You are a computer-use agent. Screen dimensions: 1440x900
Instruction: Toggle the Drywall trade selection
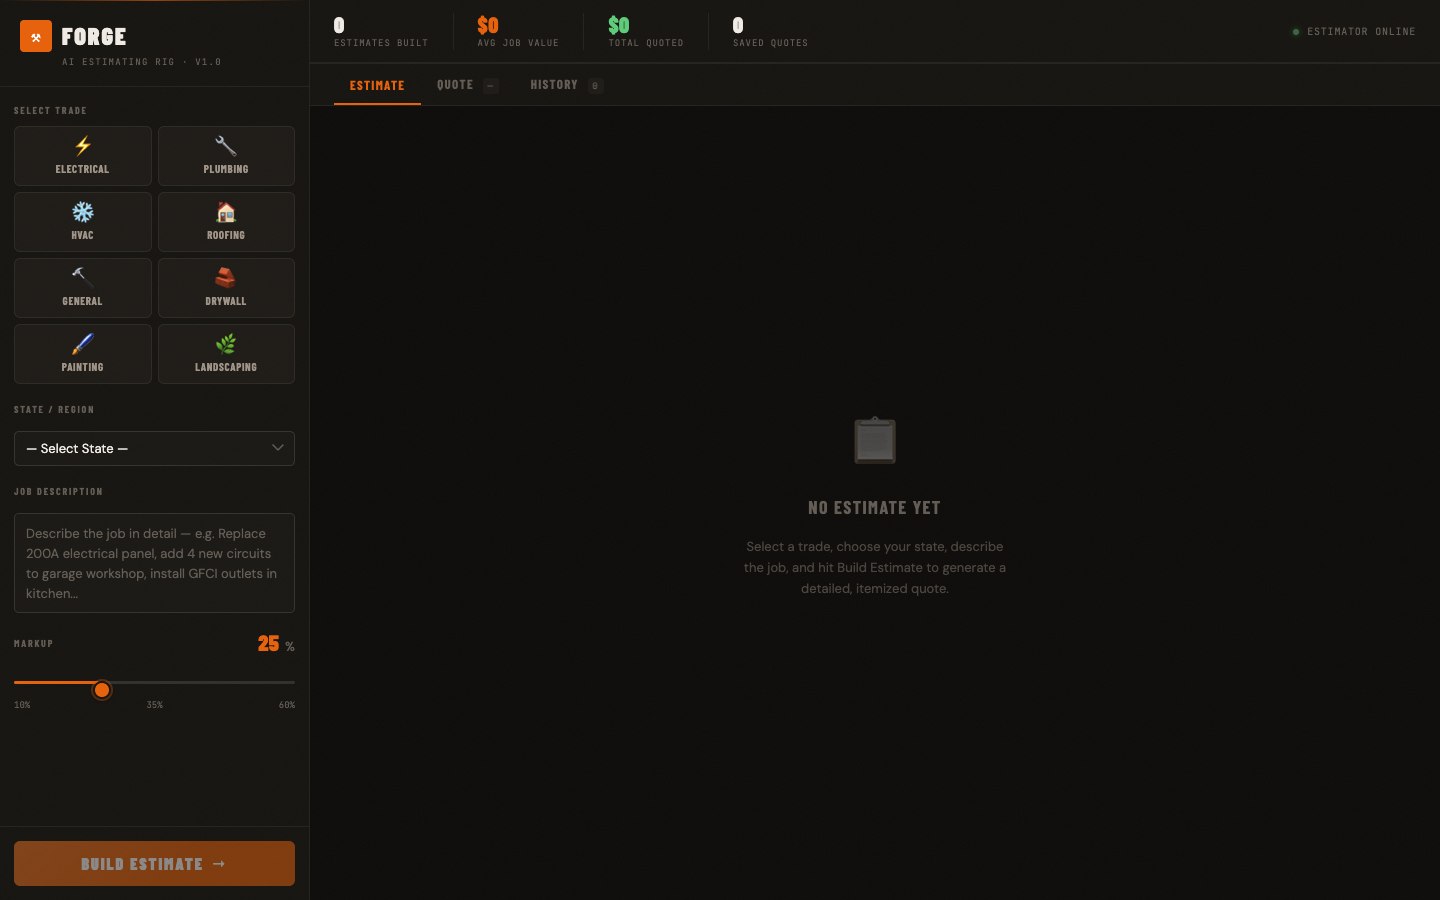[226, 288]
